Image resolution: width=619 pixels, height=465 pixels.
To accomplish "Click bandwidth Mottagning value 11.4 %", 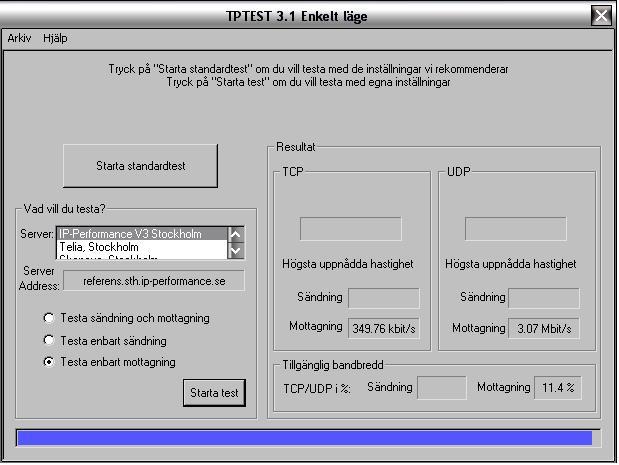I will click(x=557, y=388).
